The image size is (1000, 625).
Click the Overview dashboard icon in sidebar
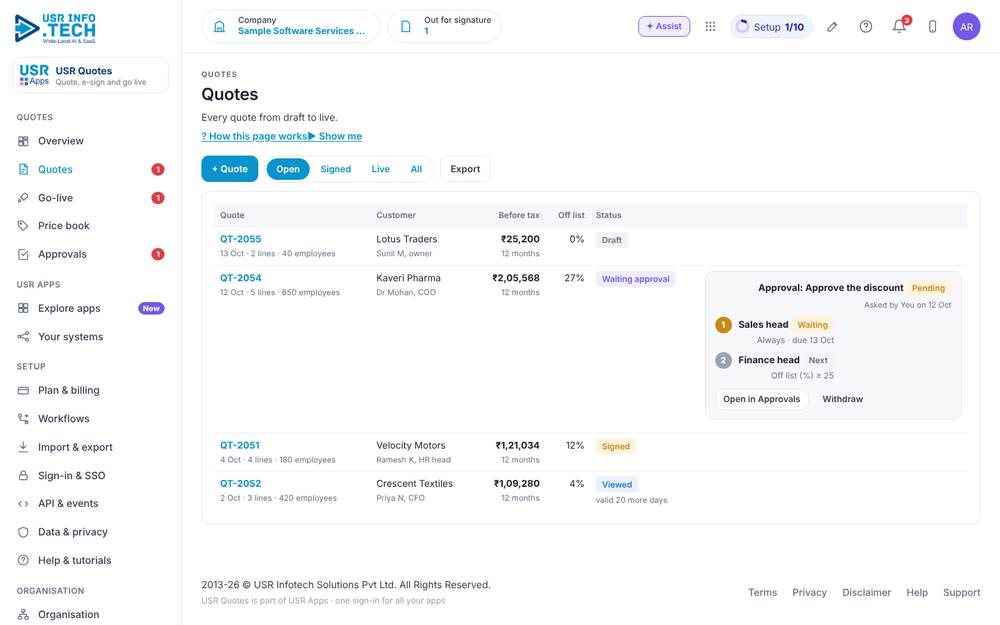[23, 141]
